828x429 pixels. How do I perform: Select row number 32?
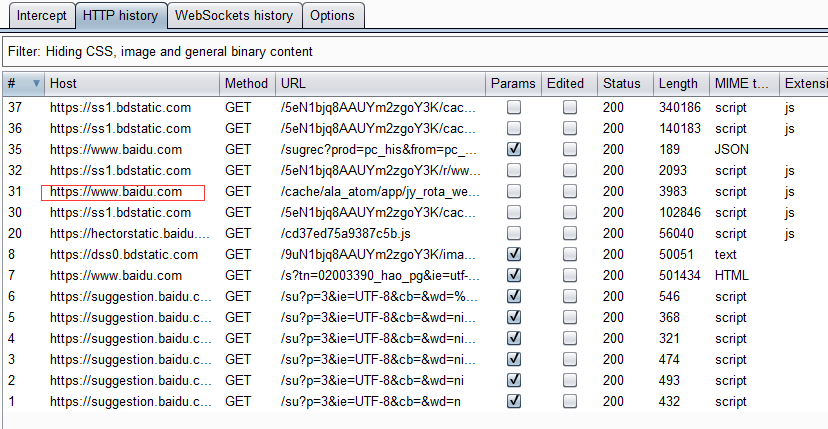[x=15, y=171]
